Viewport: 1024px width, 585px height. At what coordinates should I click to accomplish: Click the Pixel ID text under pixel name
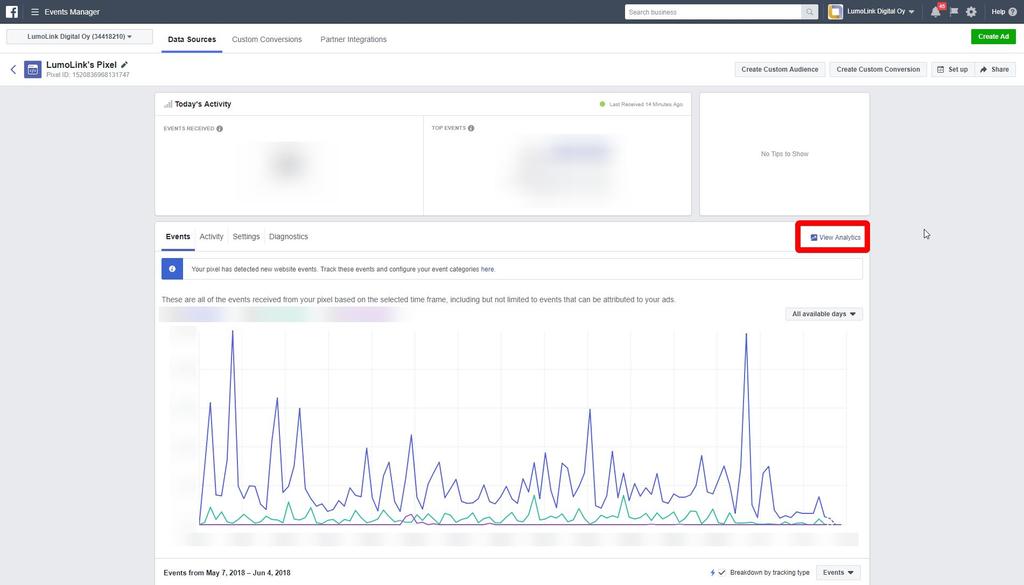click(88, 75)
